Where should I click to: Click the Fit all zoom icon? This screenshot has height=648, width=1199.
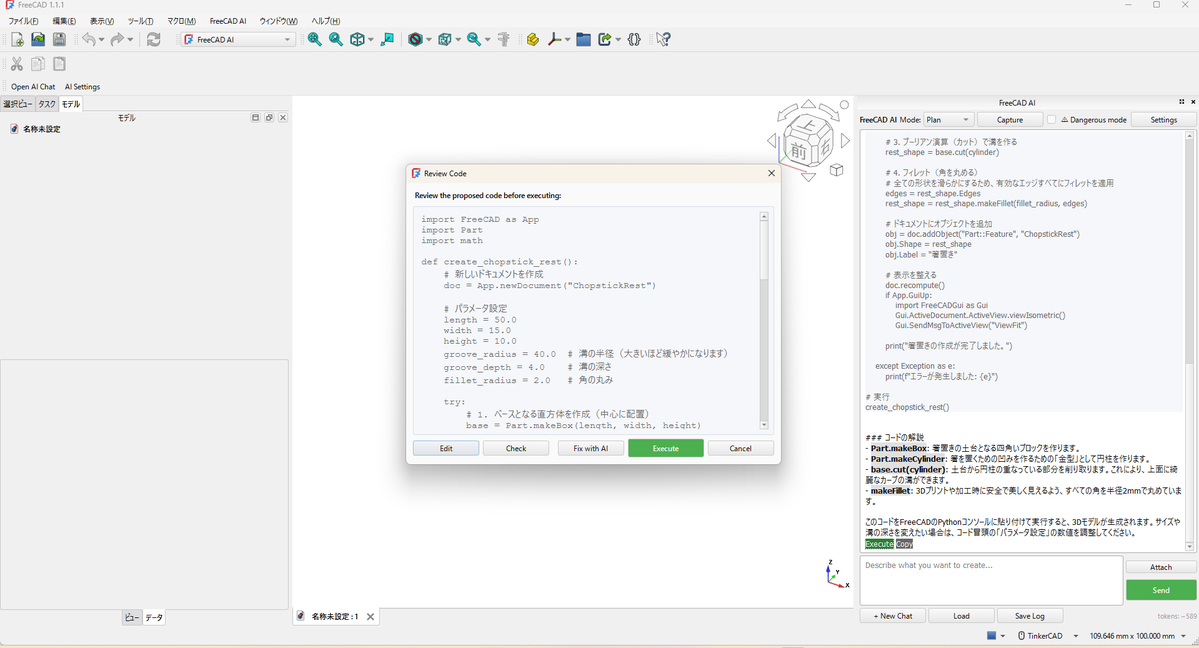(x=314, y=40)
